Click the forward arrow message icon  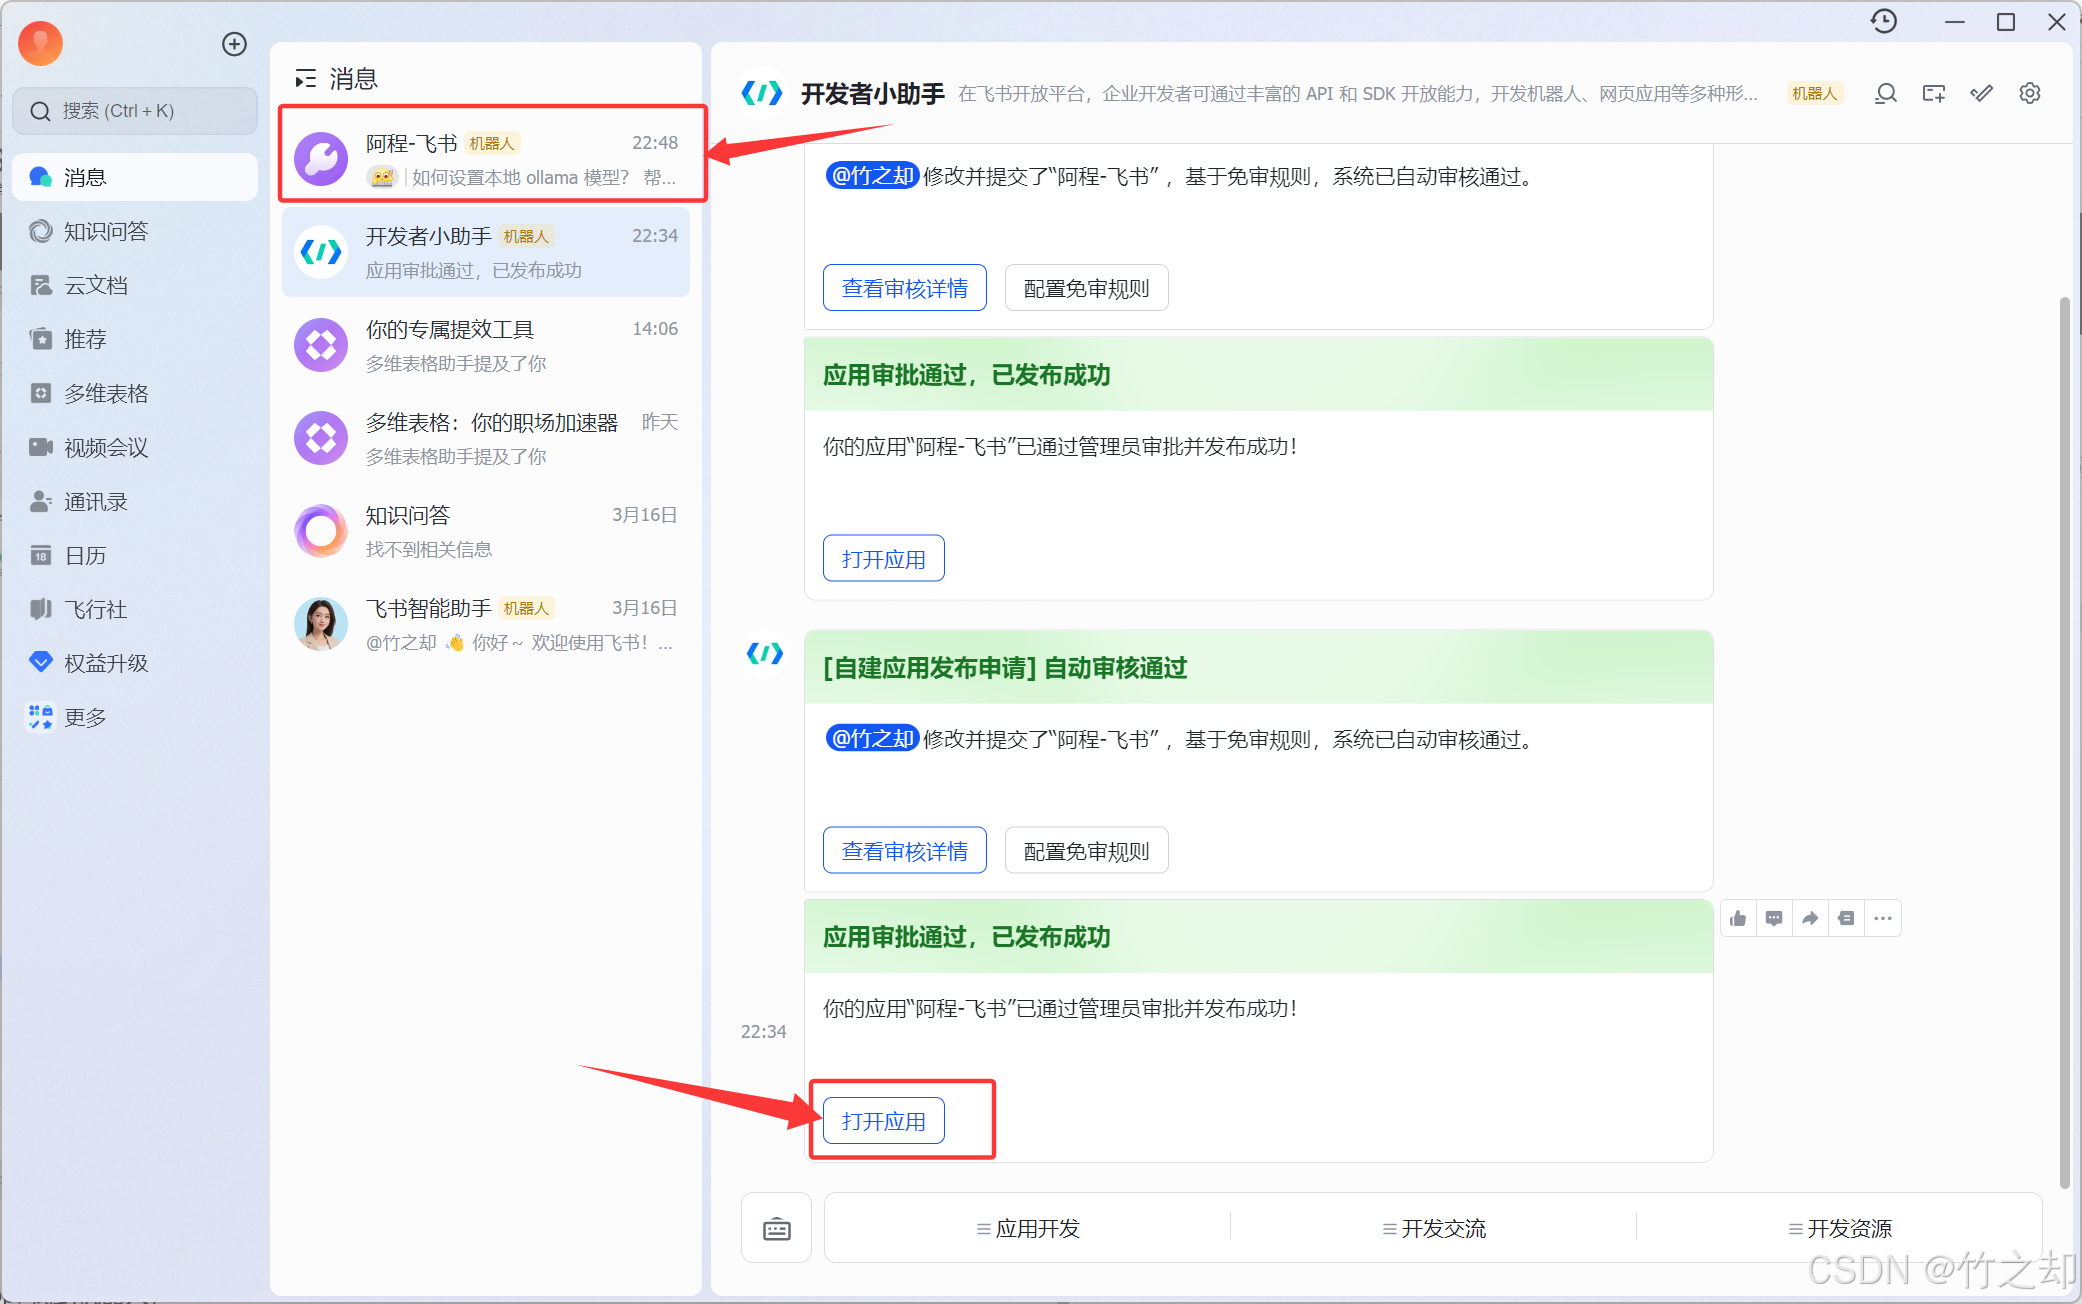pos(1810,918)
